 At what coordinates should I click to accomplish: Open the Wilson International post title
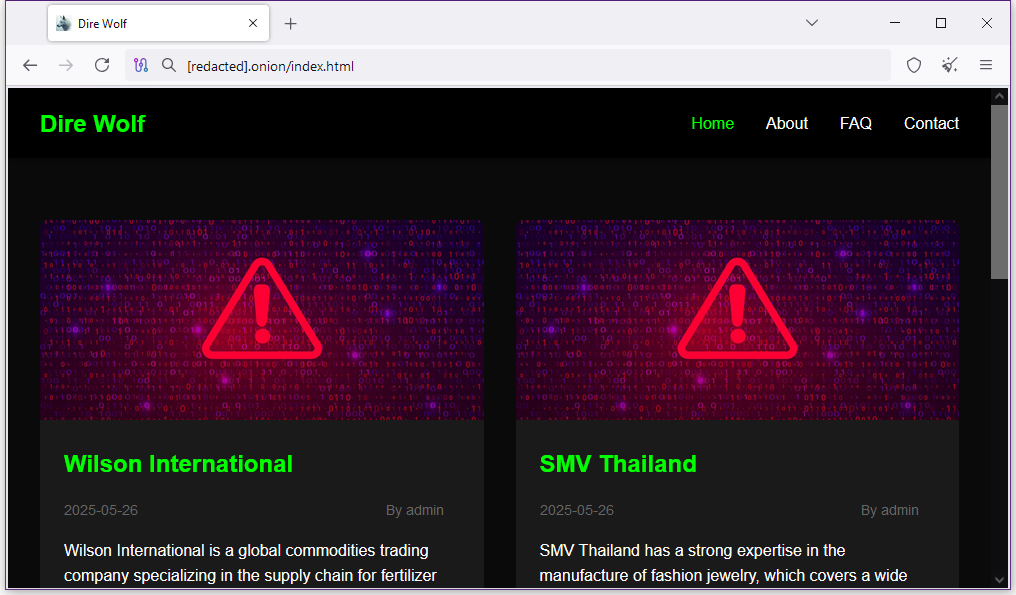click(x=178, y=464)
